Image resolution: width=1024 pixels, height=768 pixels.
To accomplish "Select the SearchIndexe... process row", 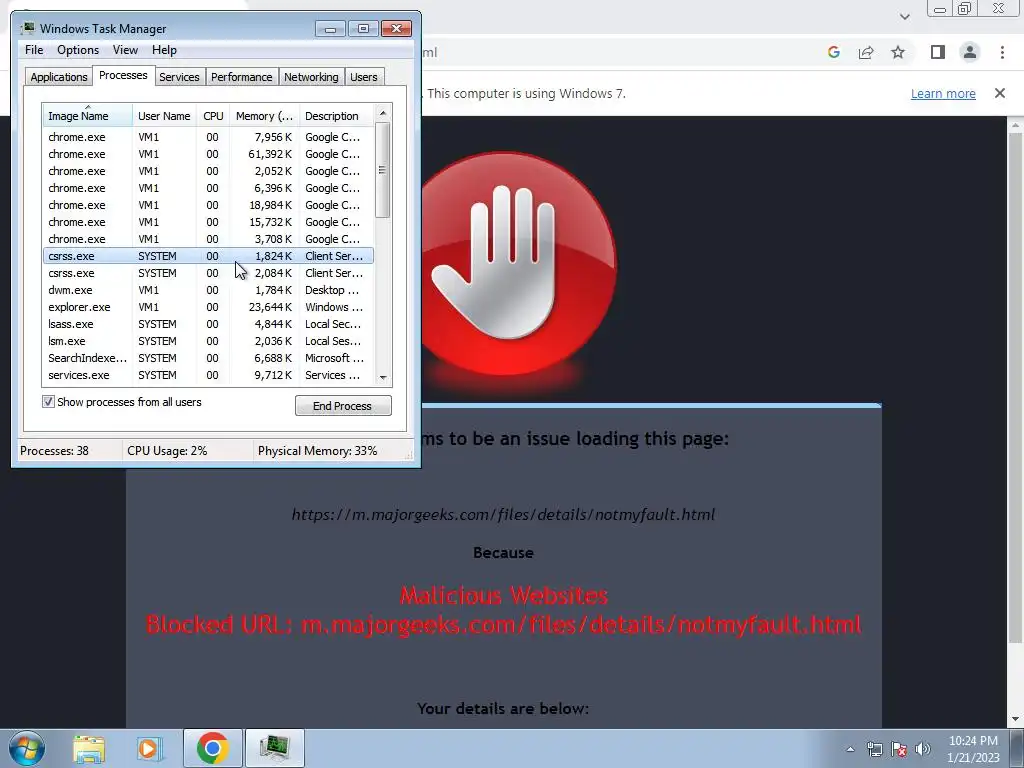I will pos(208,358).
